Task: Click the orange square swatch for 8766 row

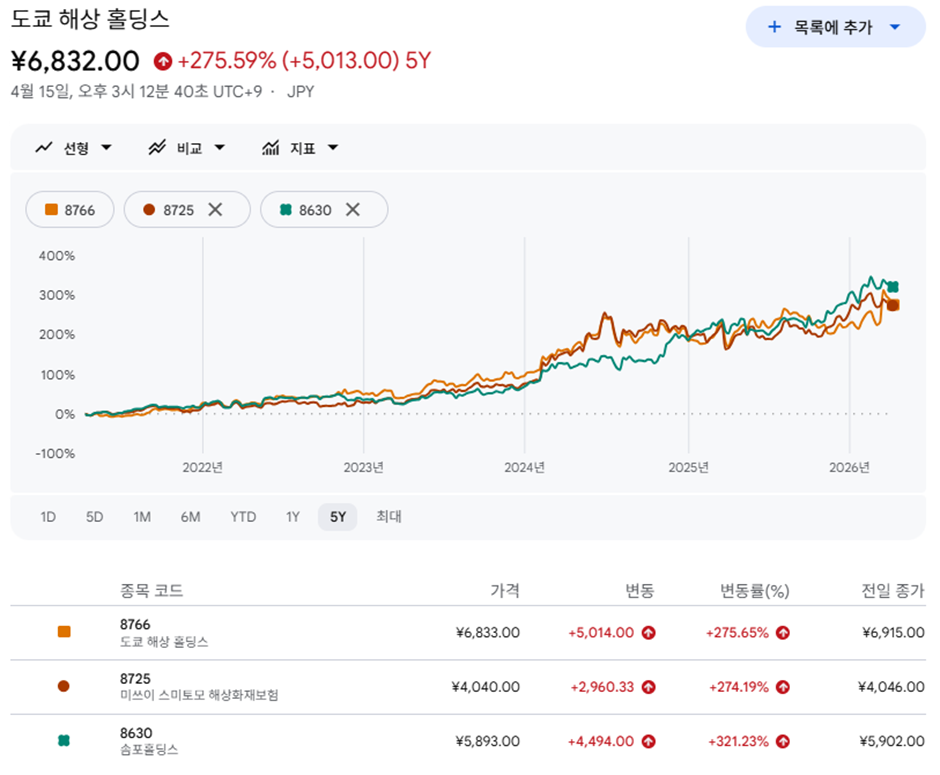Action: (64, 632)
